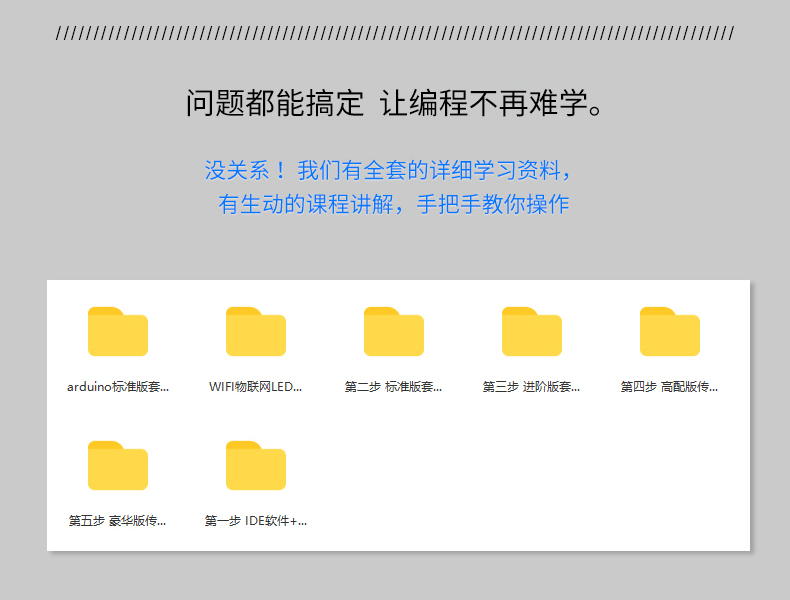
Task: Open the WIFI物联网LED folder icon
Action: (256, 332)
